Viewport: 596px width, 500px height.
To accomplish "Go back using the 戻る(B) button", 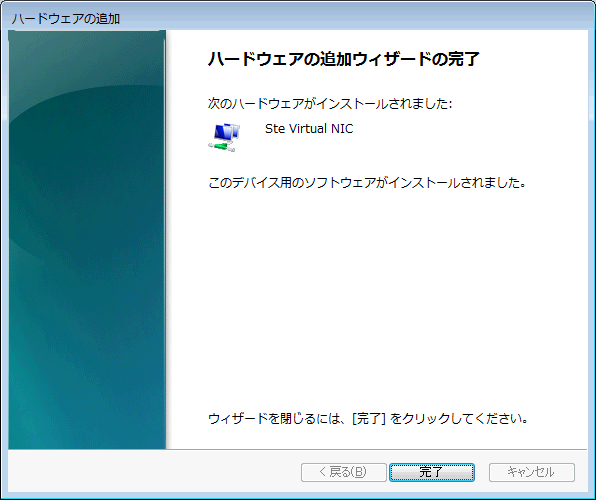I will point(344,472).
